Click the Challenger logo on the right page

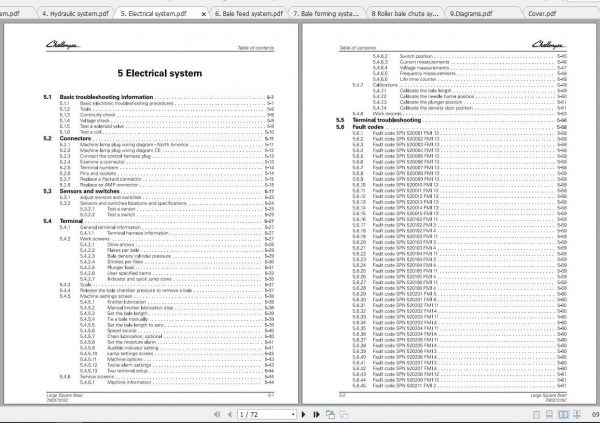click(x=549, y=45)
